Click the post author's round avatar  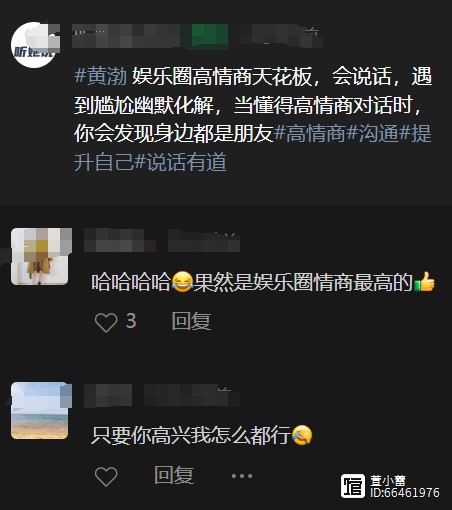(34, 45)
